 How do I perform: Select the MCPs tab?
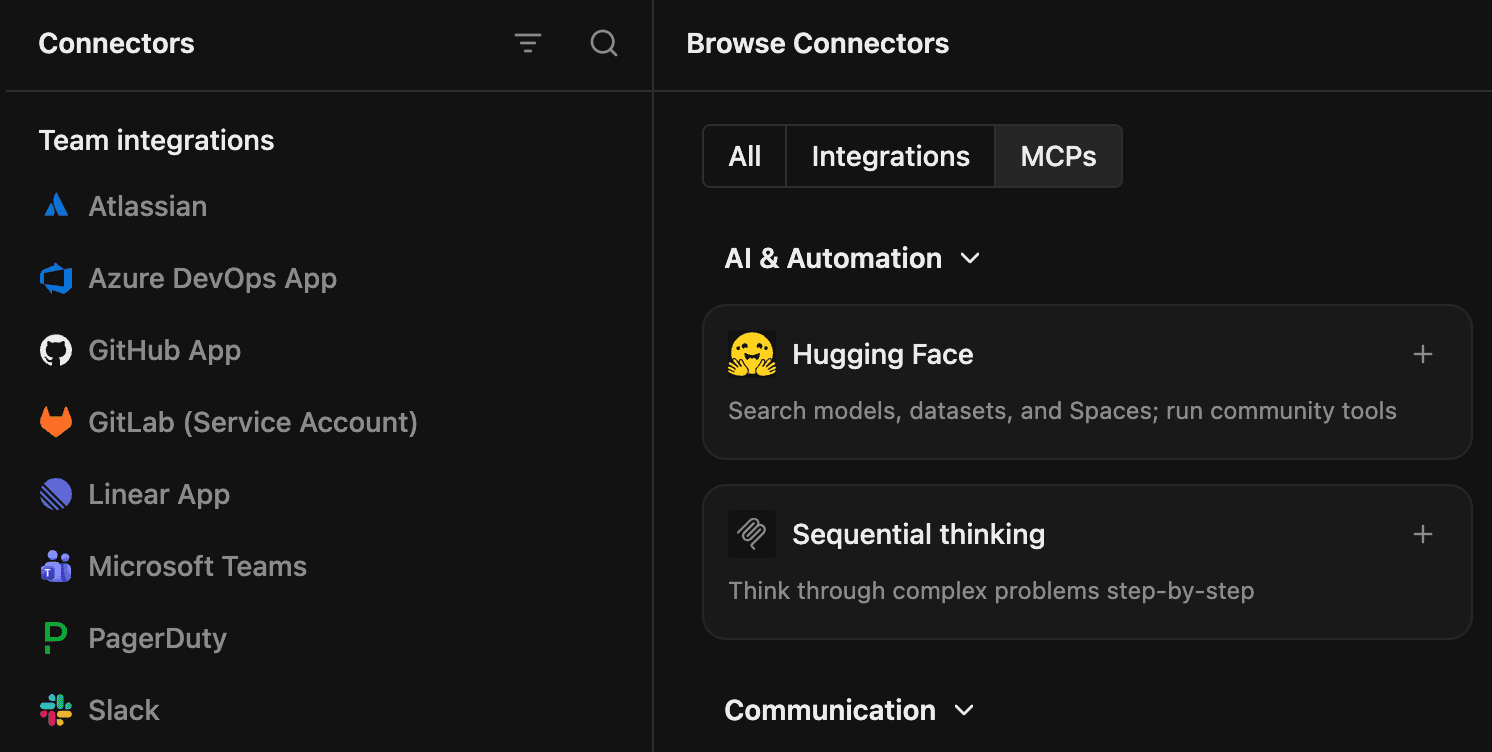tap(1059, 156)
